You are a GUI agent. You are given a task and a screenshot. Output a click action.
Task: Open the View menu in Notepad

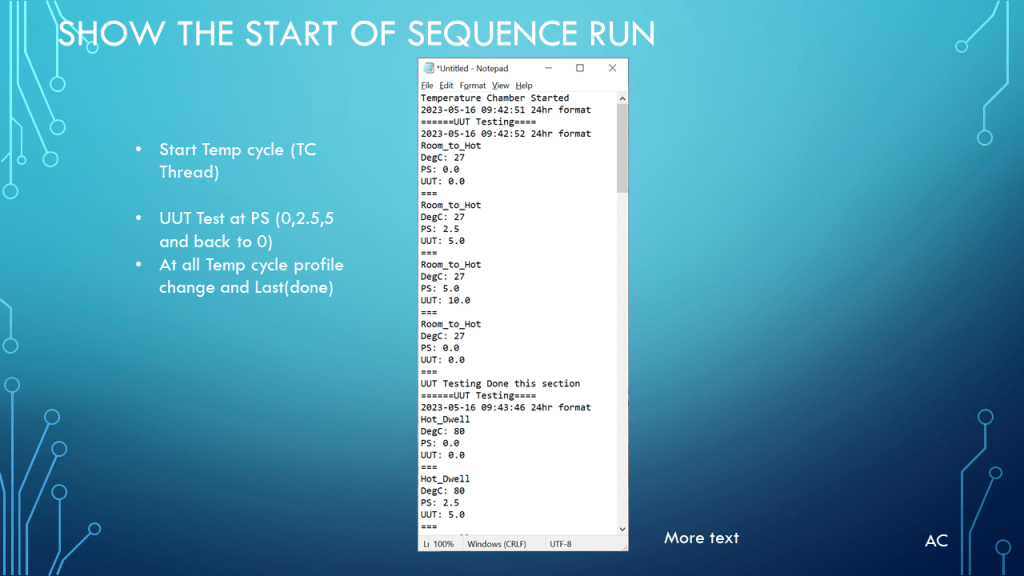pos(501,86)
